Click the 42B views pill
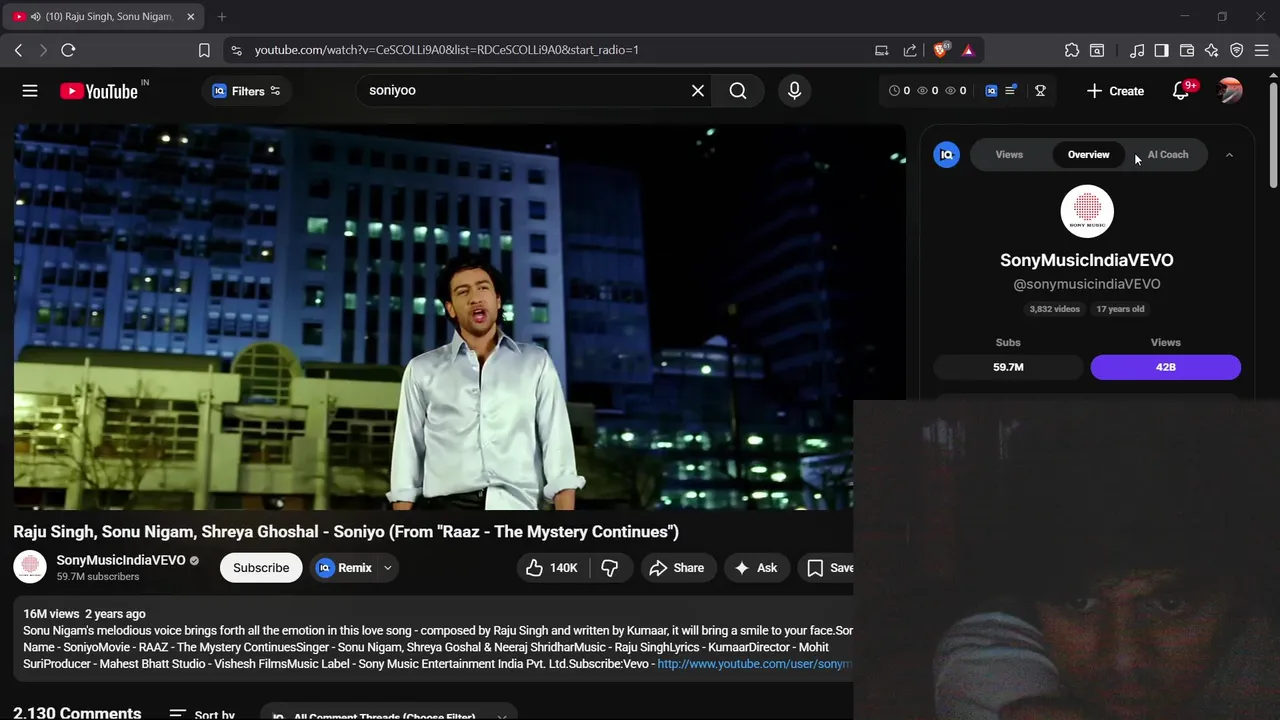The width and height of the screenshot is (1280, 720). [x=1165, y=367]
